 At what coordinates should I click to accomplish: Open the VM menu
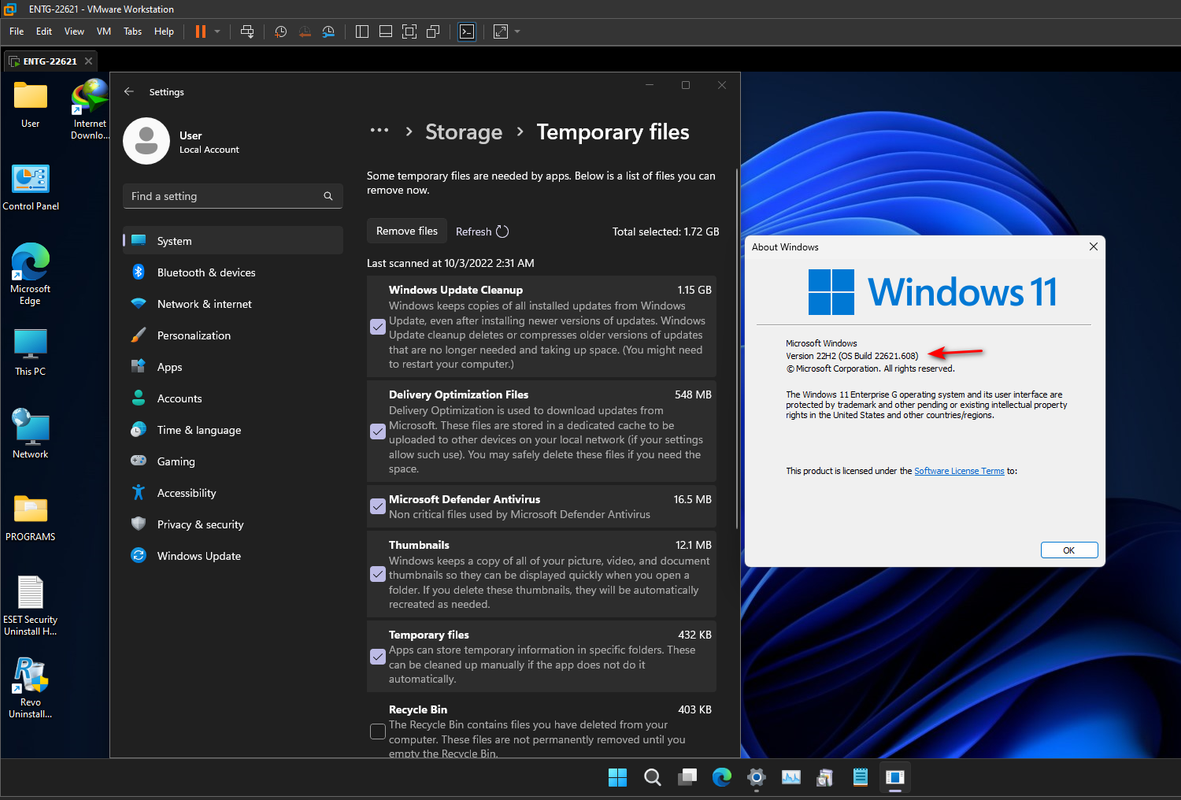point(104,32)
